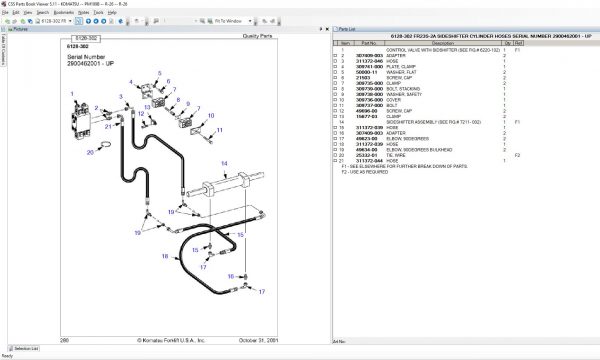Open the View menu

pyautogui.click(x=28, y=13)
